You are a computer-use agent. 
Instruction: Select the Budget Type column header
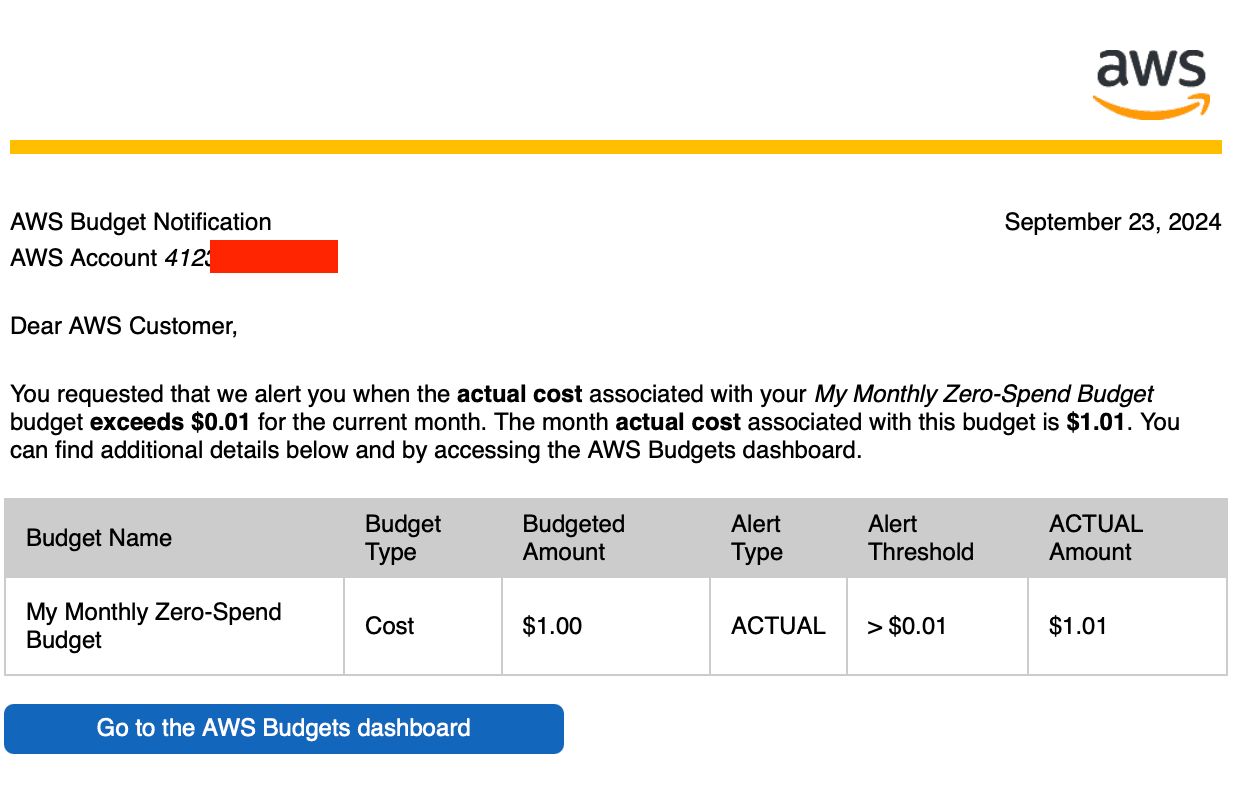click(x=403, y=538)
